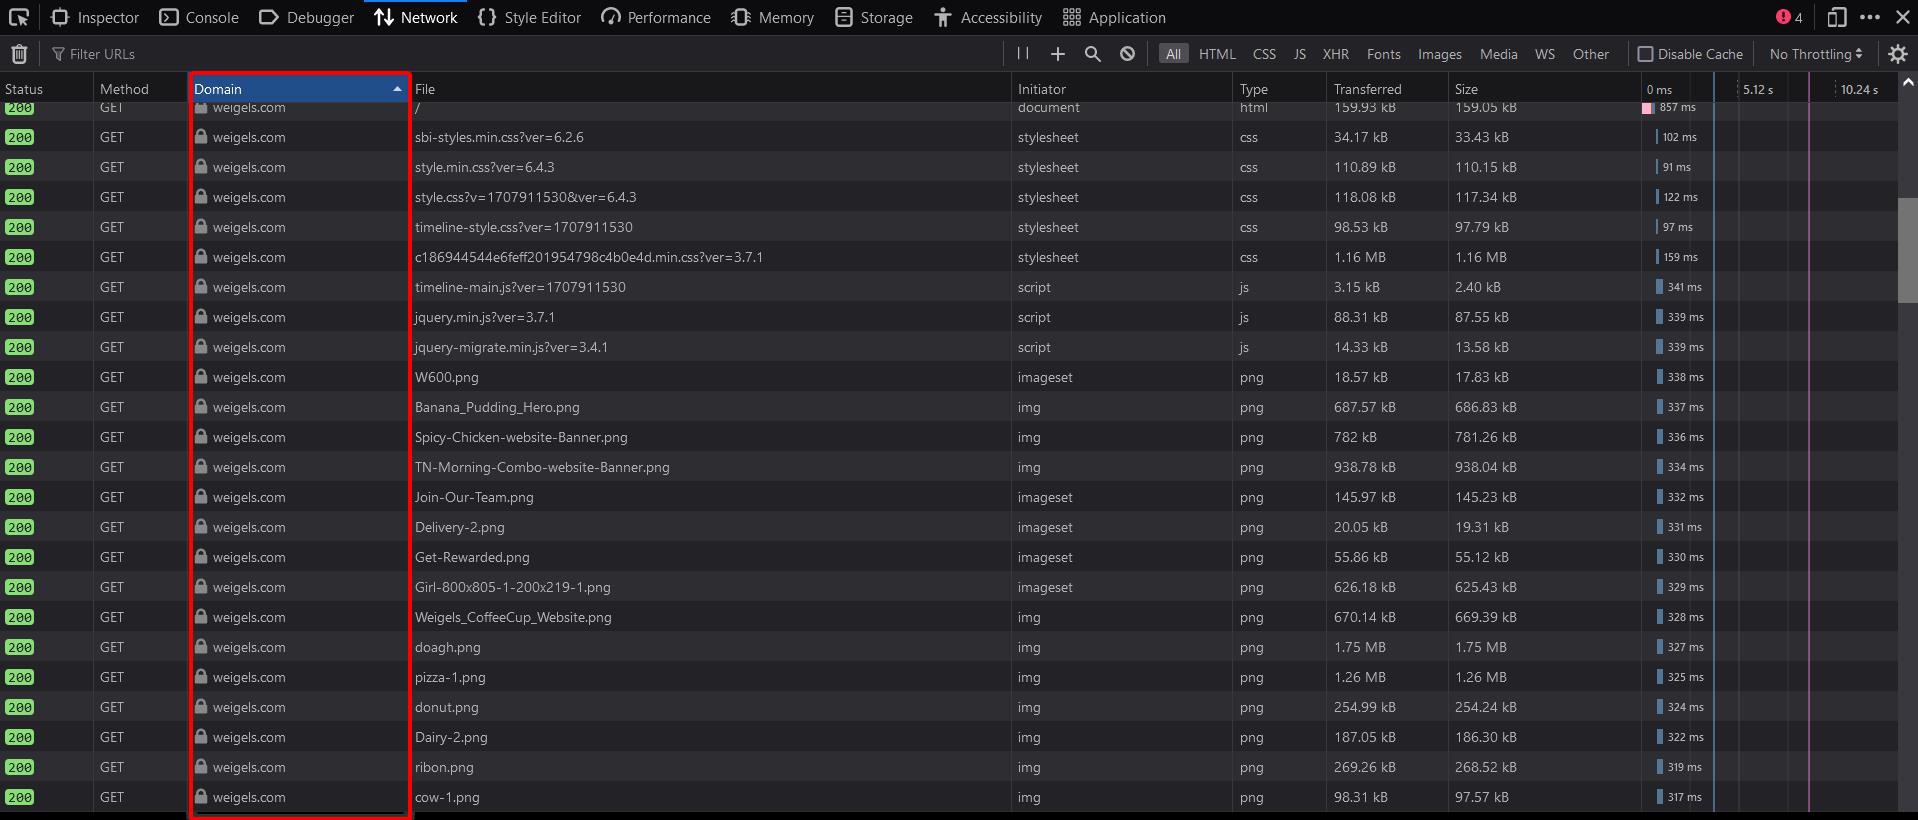
Task: Open the No Throttling dropdown
Action: (1815, 54)
